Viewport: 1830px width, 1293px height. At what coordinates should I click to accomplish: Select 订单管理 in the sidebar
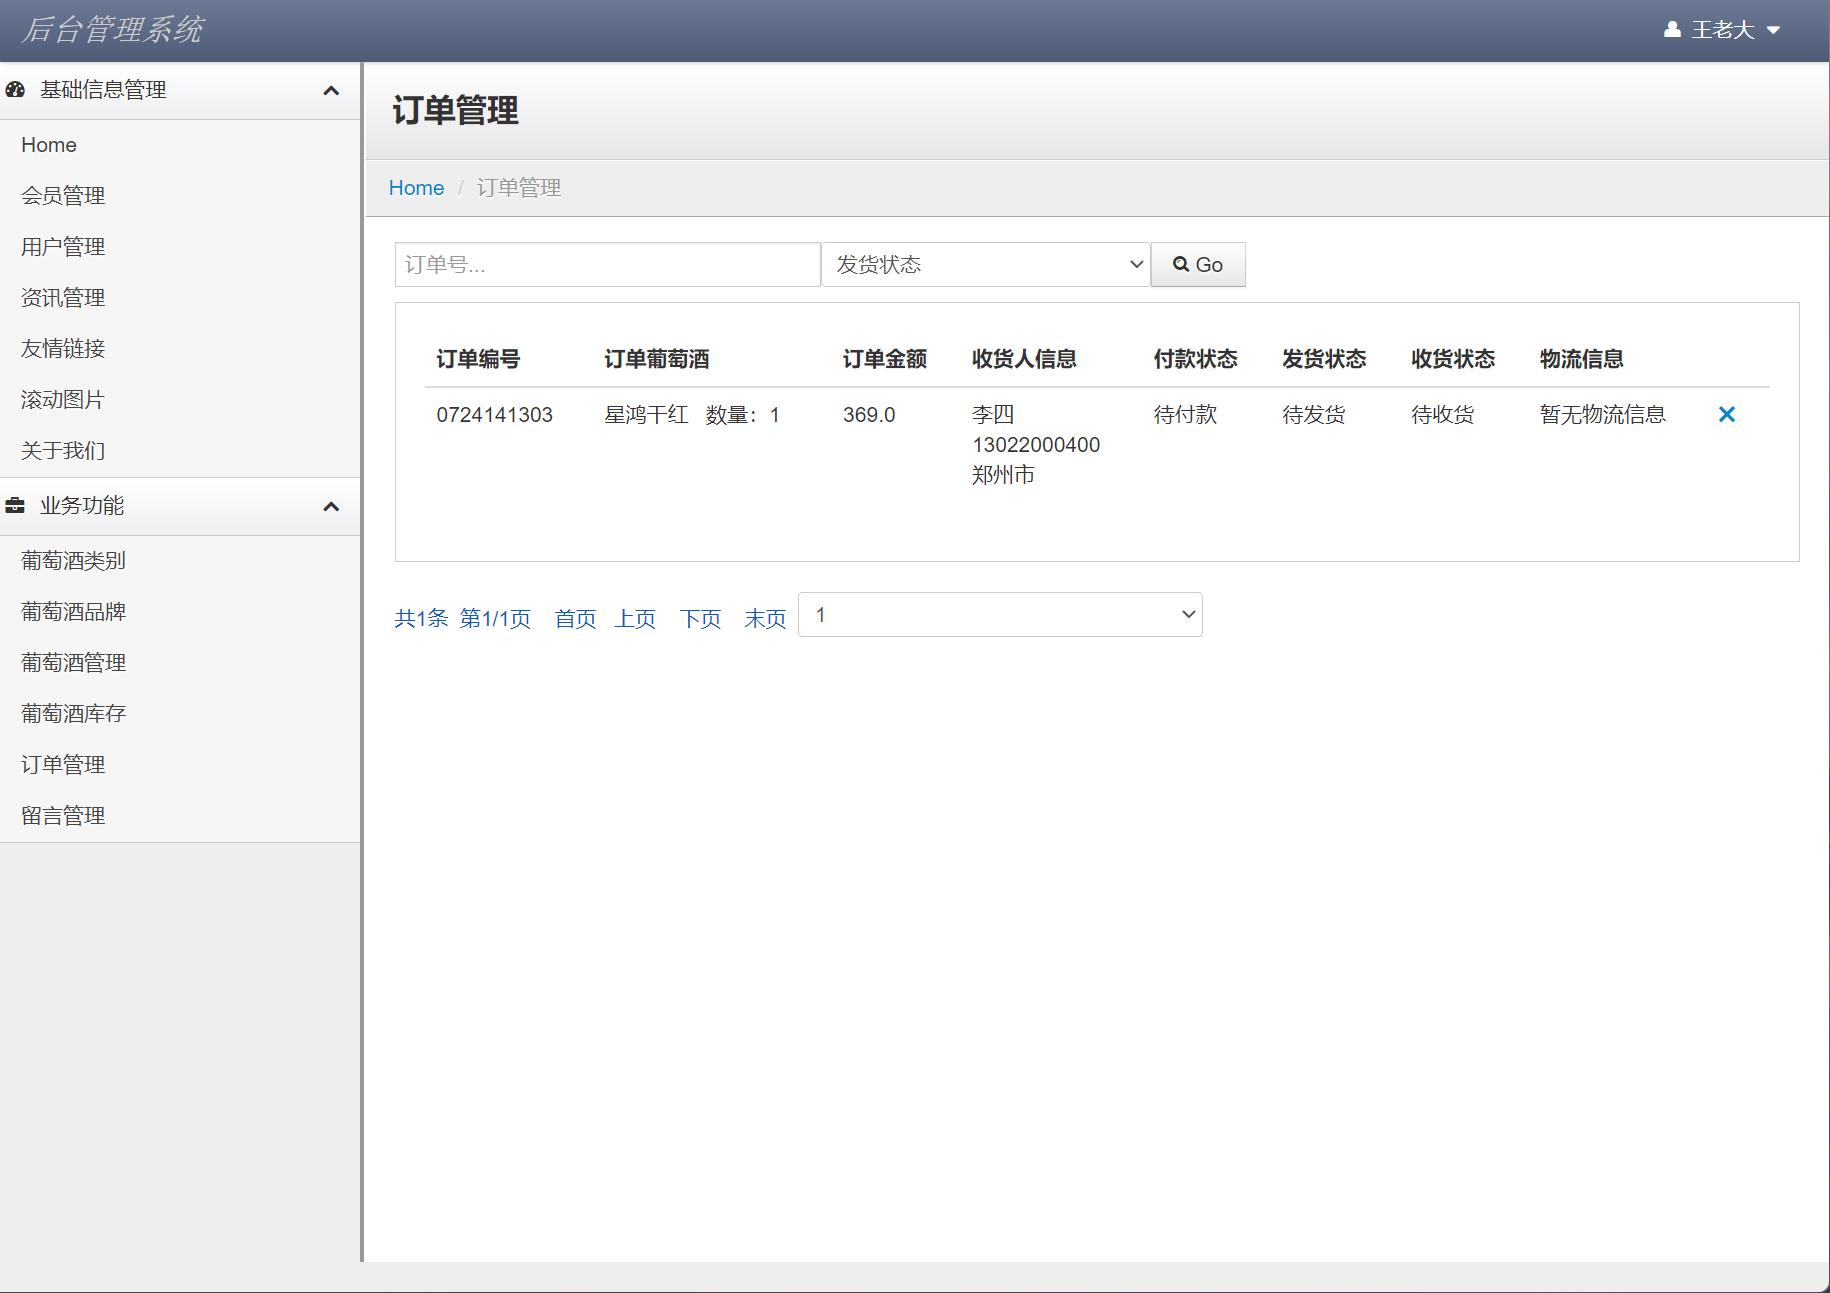click(64, 764)
